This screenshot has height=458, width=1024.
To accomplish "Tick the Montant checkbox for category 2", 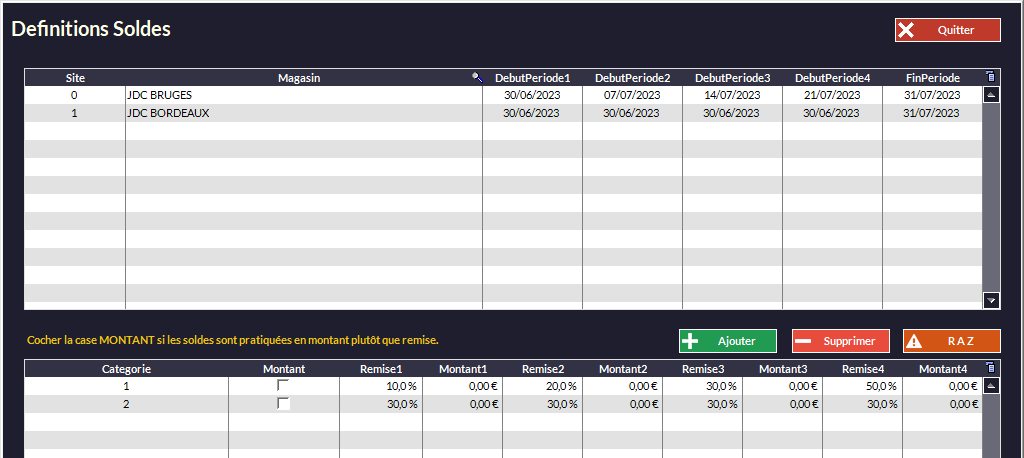I will [x=283, y=404].
